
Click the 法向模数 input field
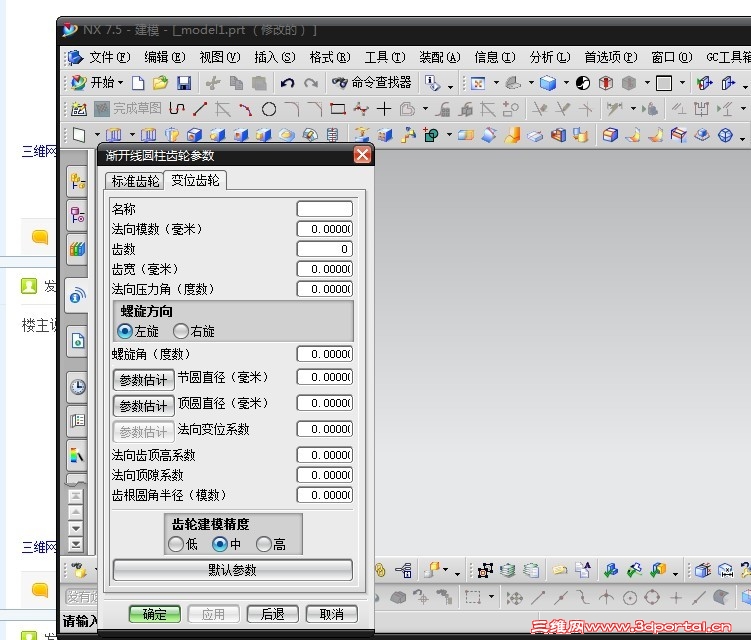pos(325,229)
